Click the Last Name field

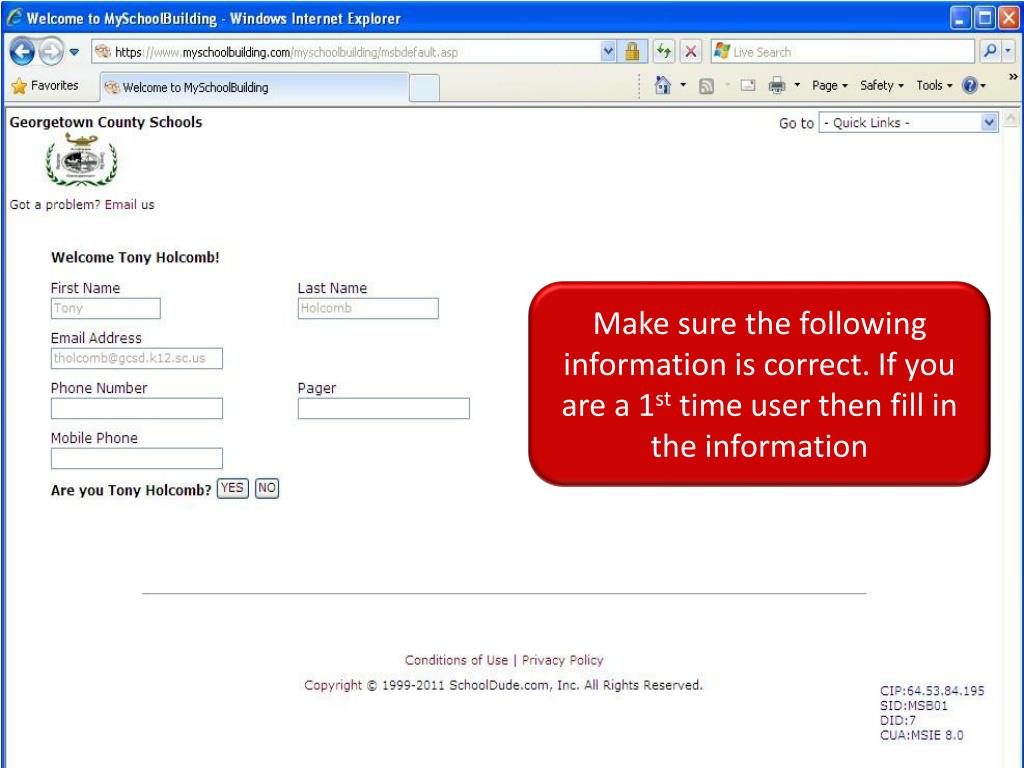click(x=368, y=308)
